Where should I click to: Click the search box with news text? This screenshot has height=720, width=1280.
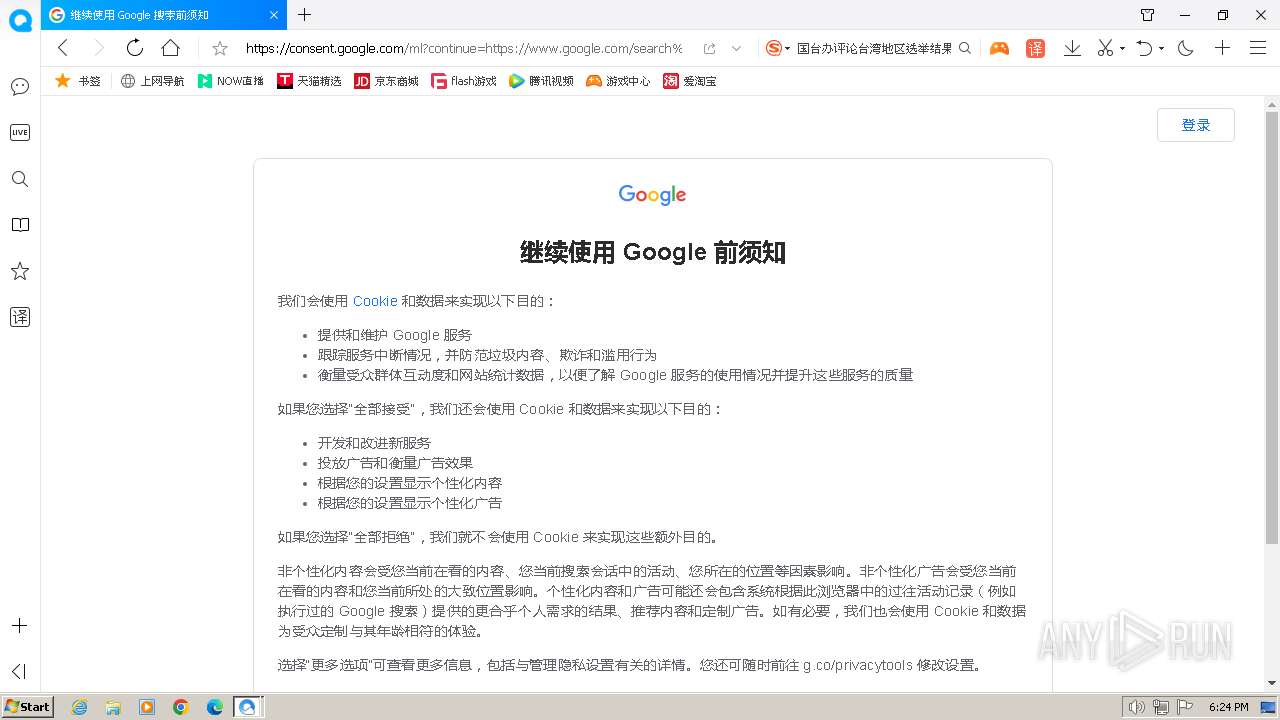pos(874,48)
